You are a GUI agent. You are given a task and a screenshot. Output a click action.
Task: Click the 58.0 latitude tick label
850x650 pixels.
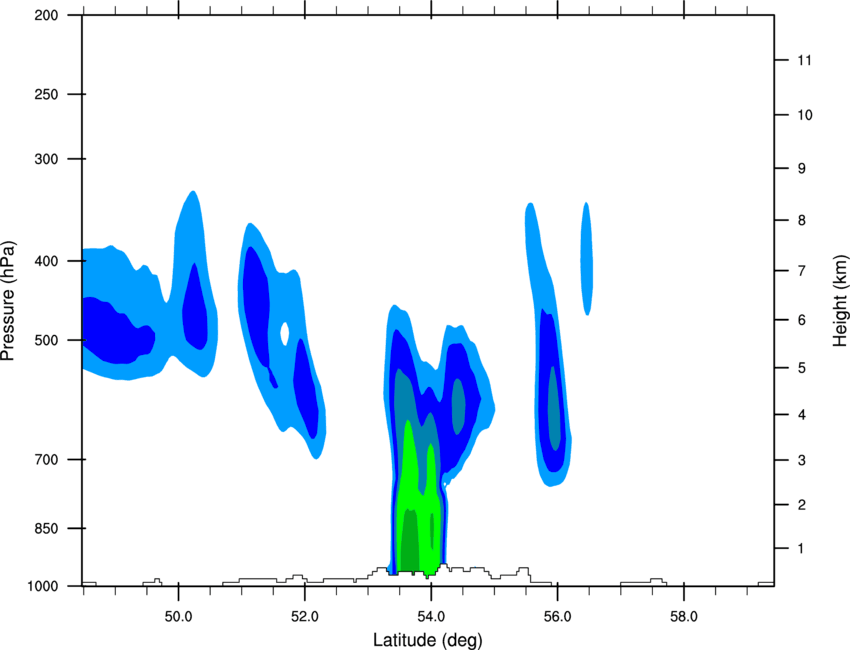(x=684, y=617)
